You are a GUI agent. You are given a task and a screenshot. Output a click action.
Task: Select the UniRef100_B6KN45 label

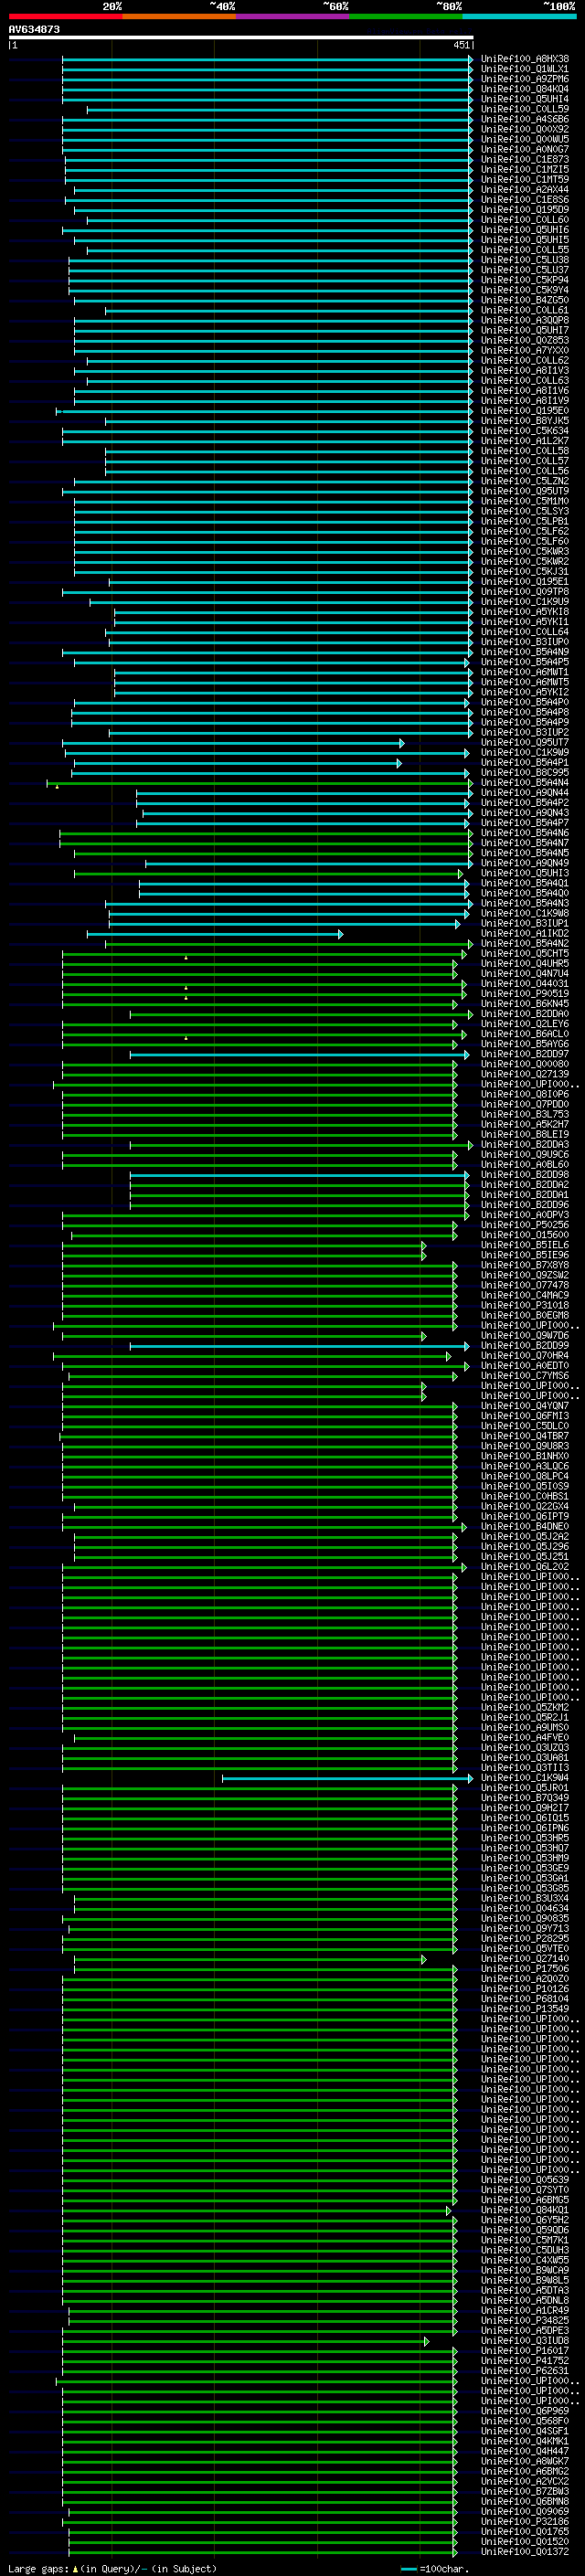tap(524, 1004)
